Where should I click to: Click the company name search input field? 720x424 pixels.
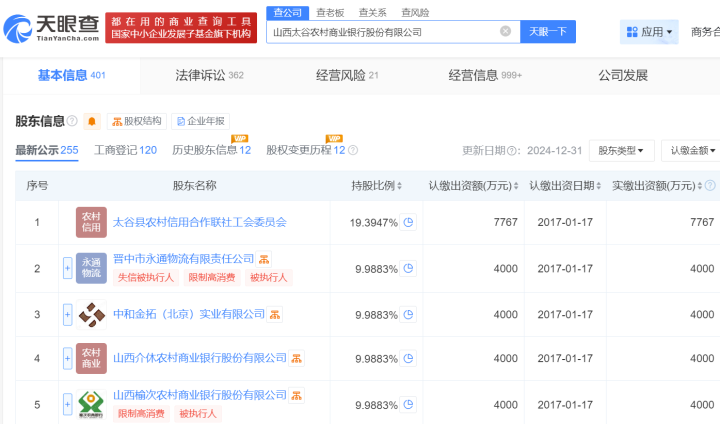click(380, 32)
